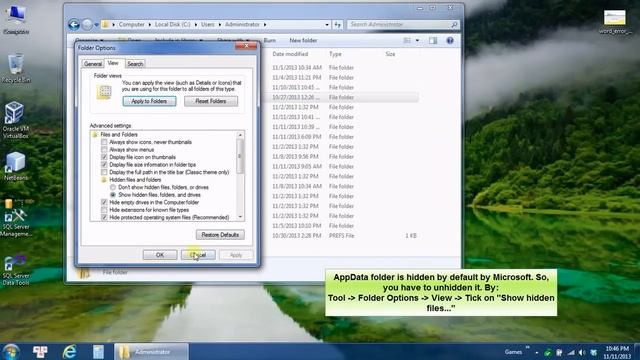Expand the arrow after Local Disk (C:) breadcrumb

pos(196,24)
